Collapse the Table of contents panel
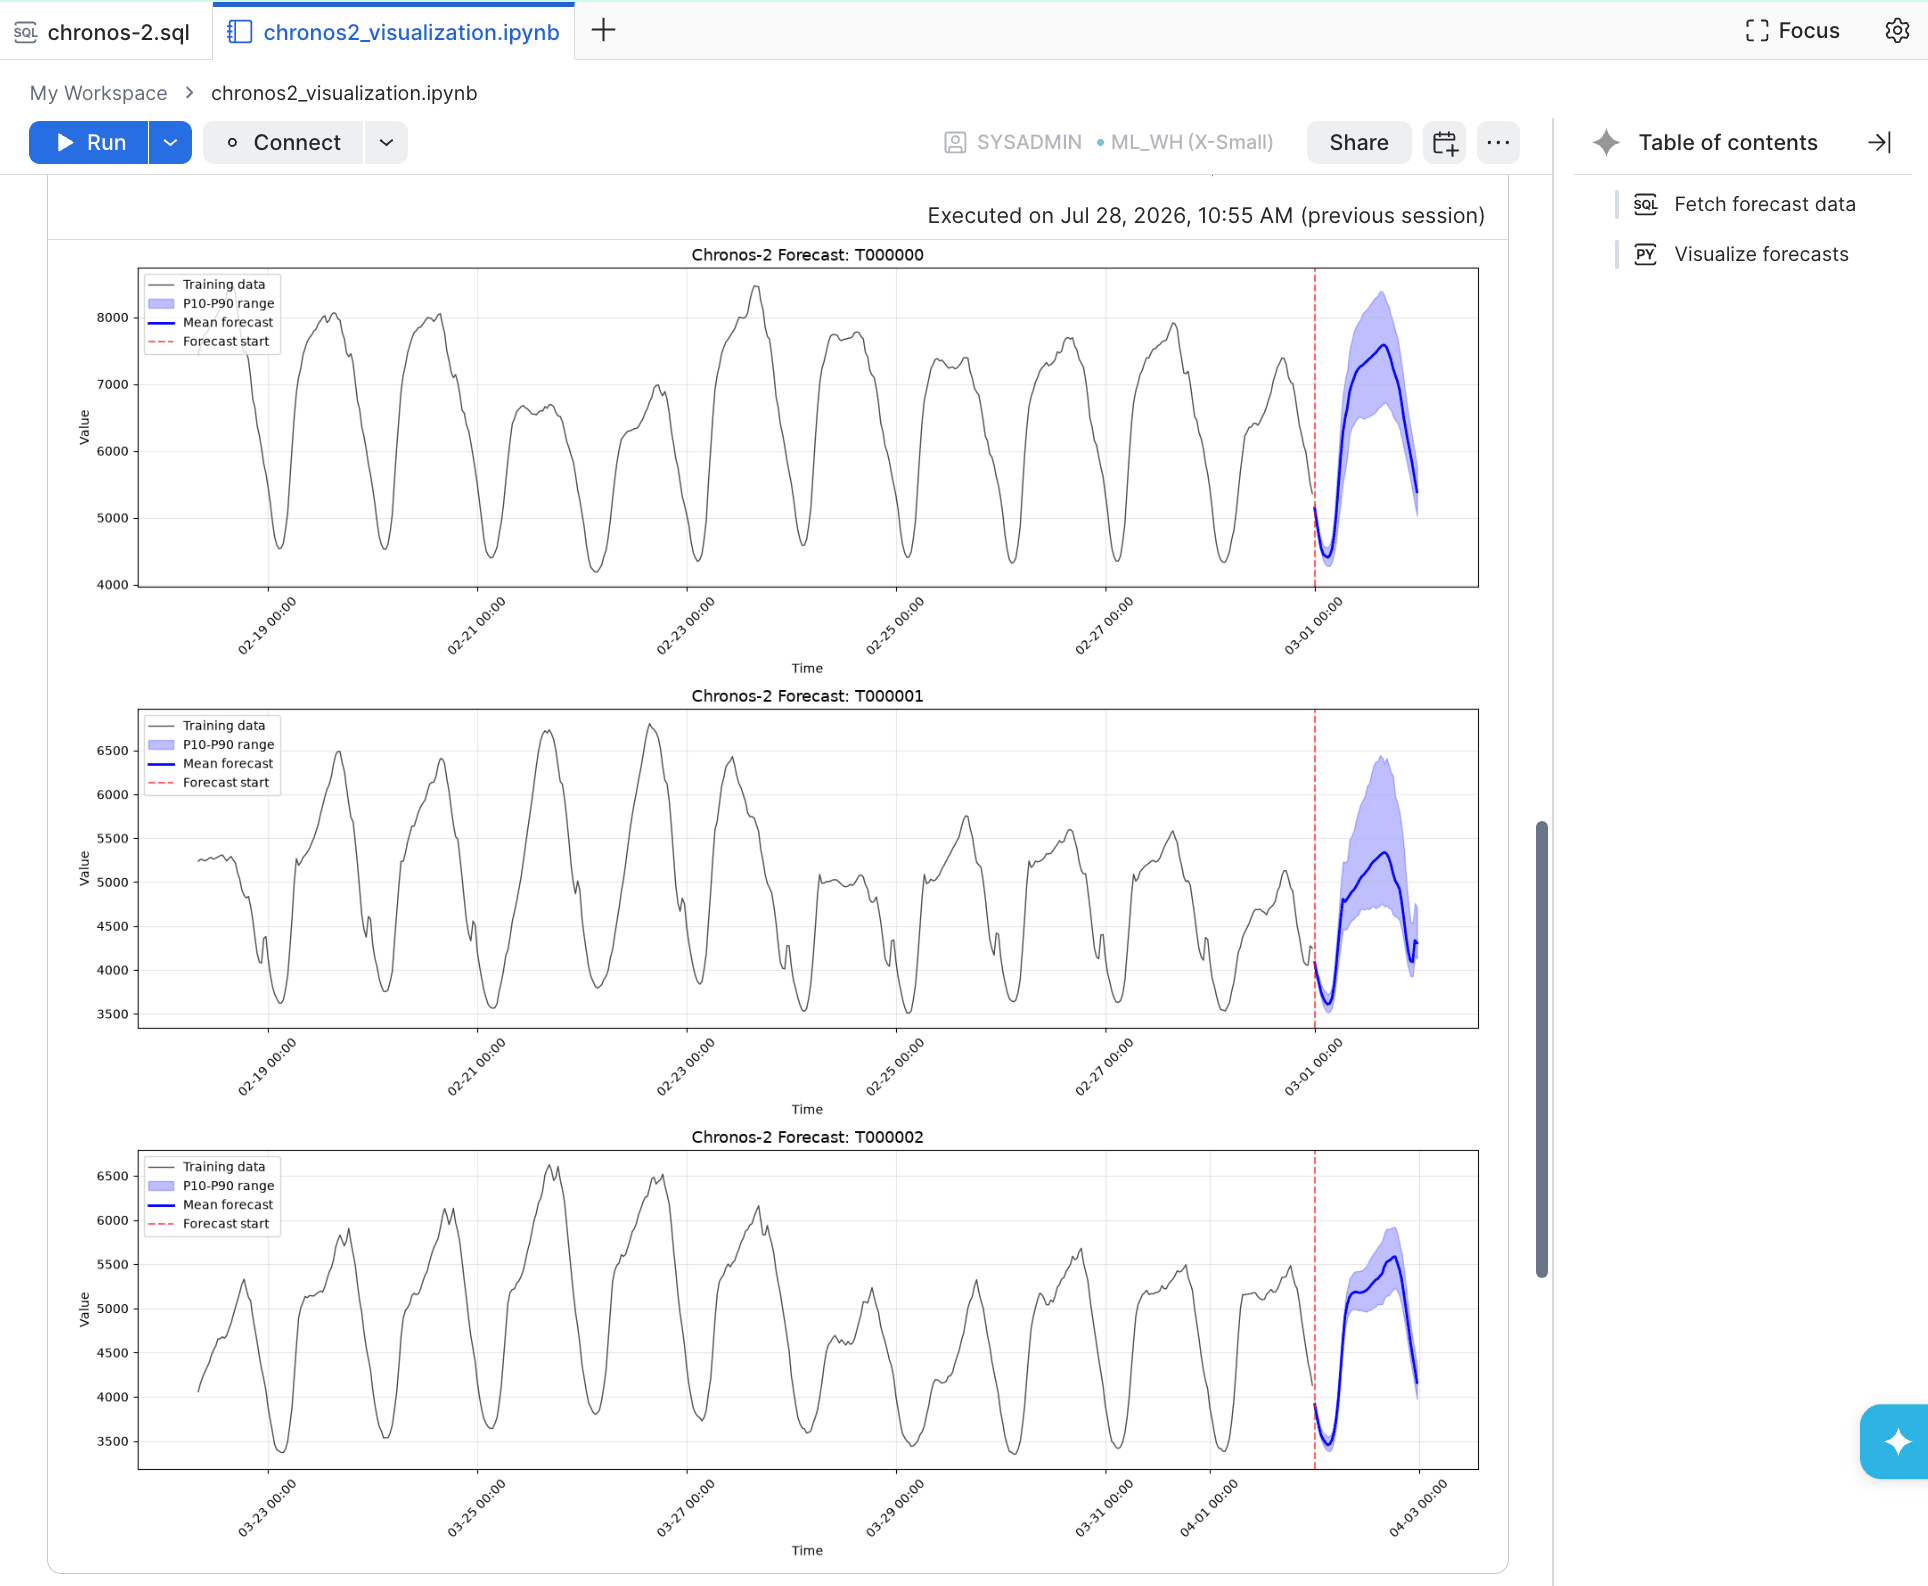 [1879, 143]
